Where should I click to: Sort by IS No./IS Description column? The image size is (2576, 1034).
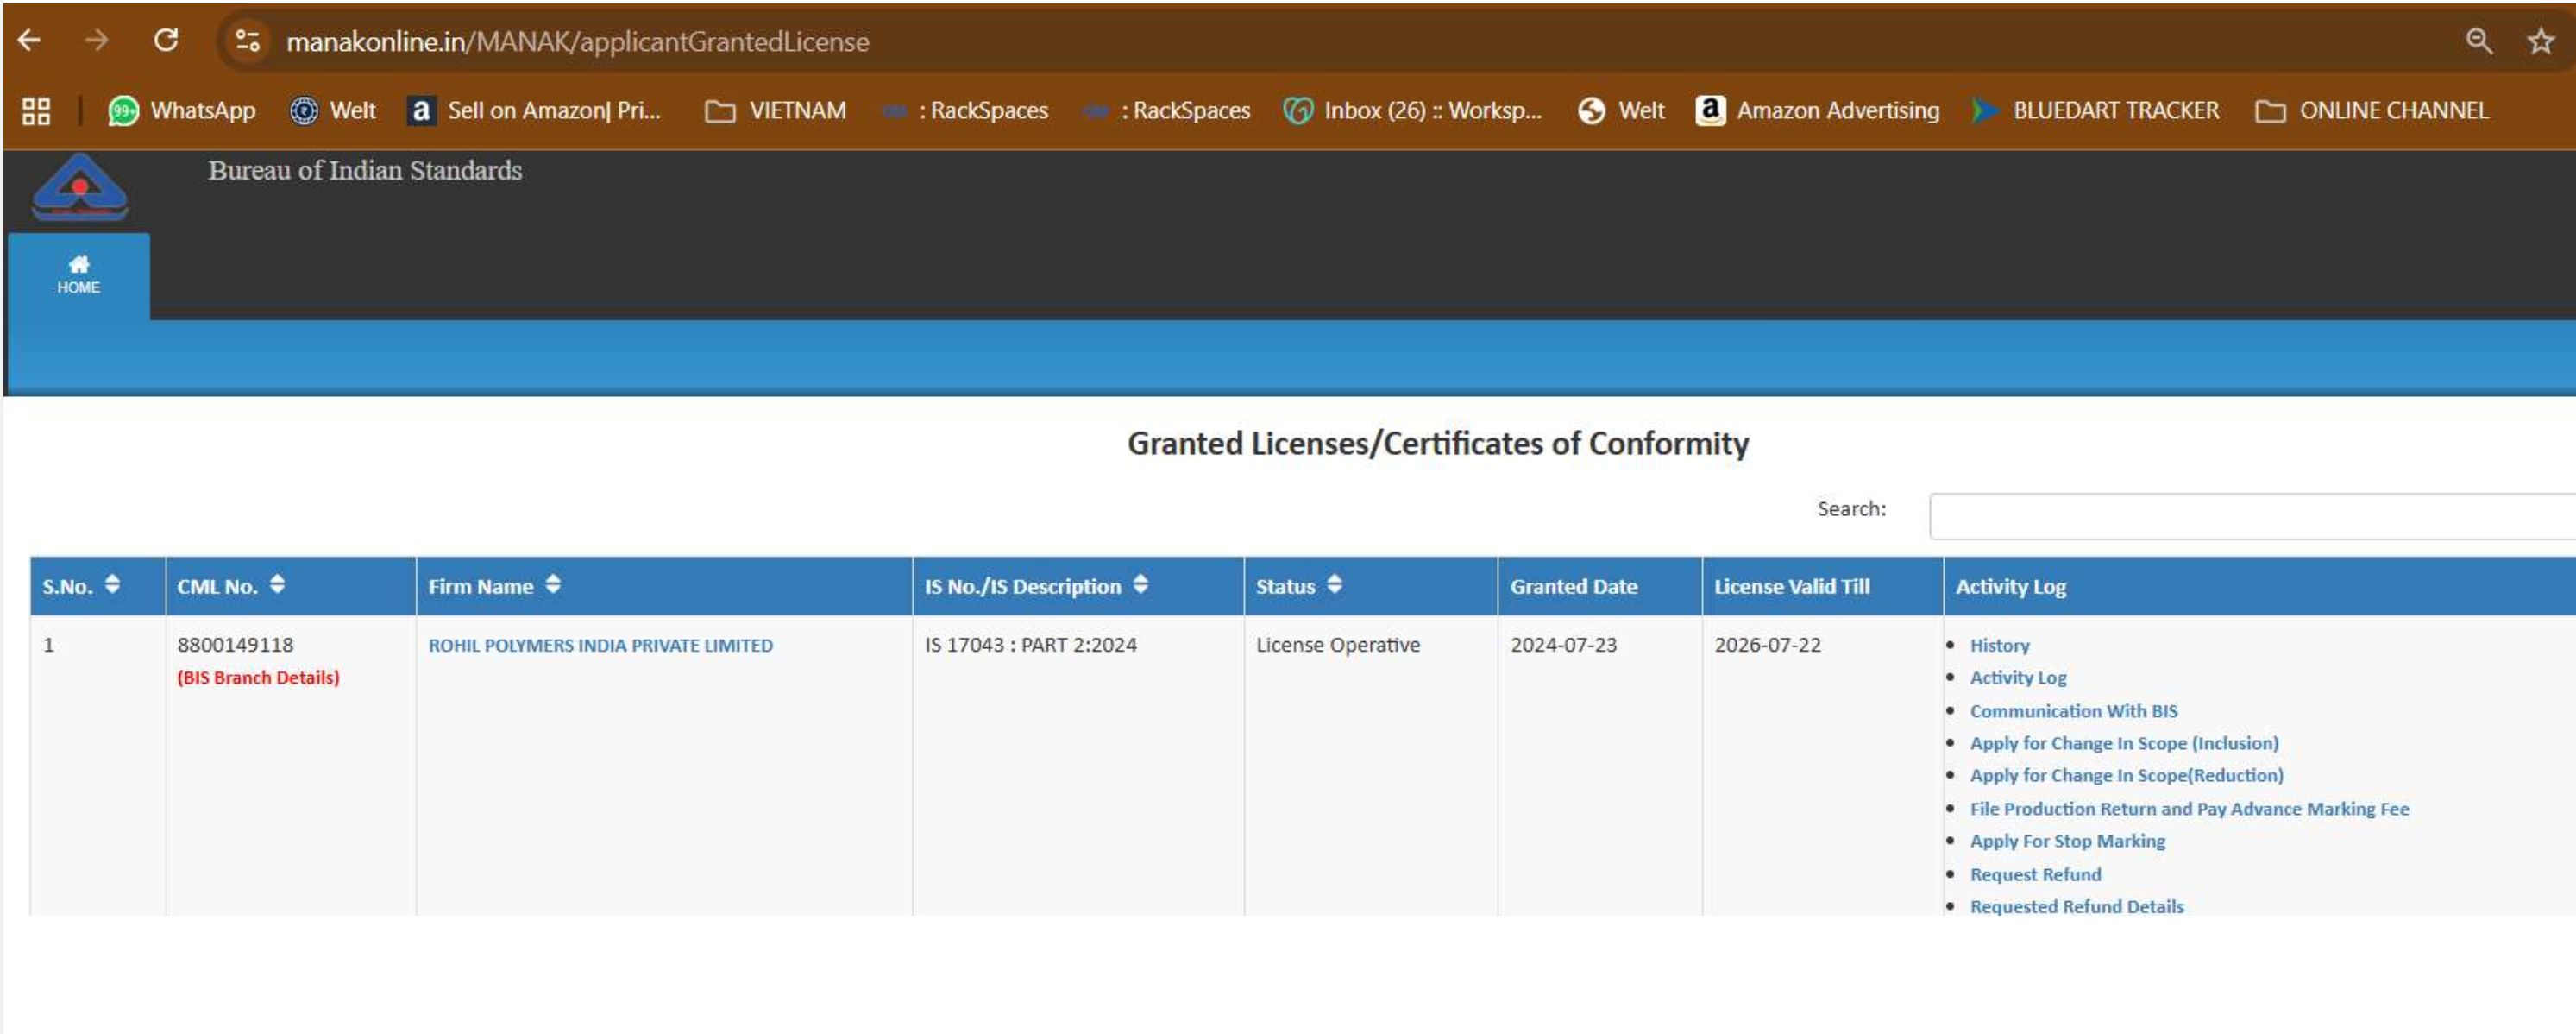[x=1140, y=584]
